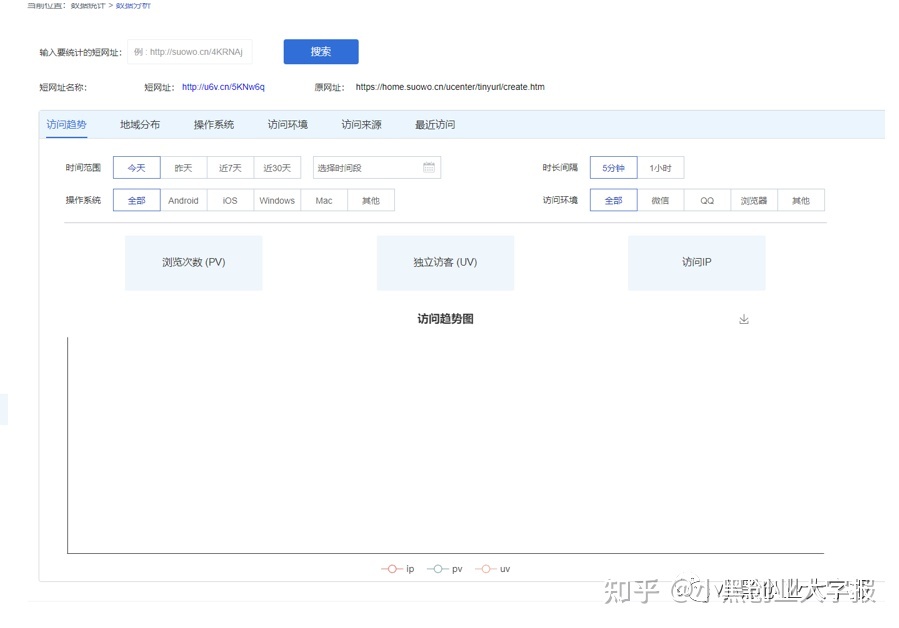This screenshot has height=628, width=899.
Task: Click the short URL input field
Action: tap(189, 52)
